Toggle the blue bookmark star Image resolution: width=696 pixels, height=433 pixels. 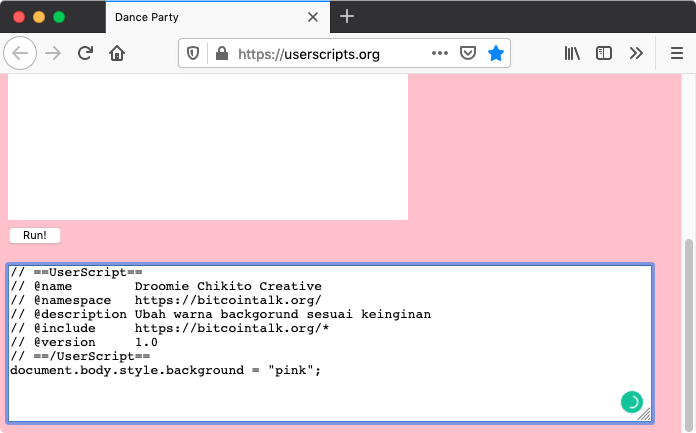496,53
